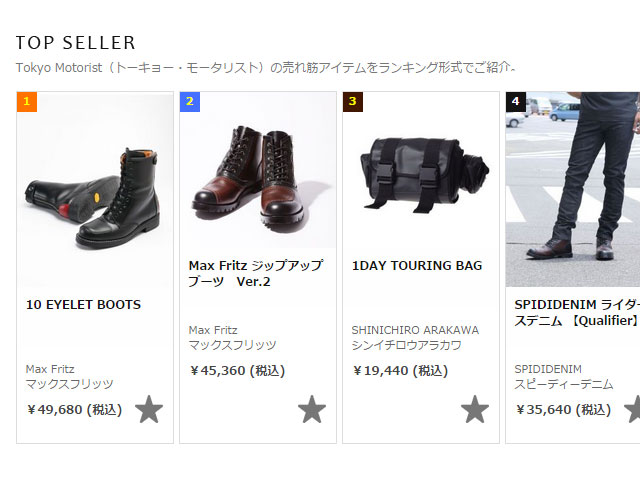Toggle star favorite on 1DAY TOURING BAG

[475, 409]
